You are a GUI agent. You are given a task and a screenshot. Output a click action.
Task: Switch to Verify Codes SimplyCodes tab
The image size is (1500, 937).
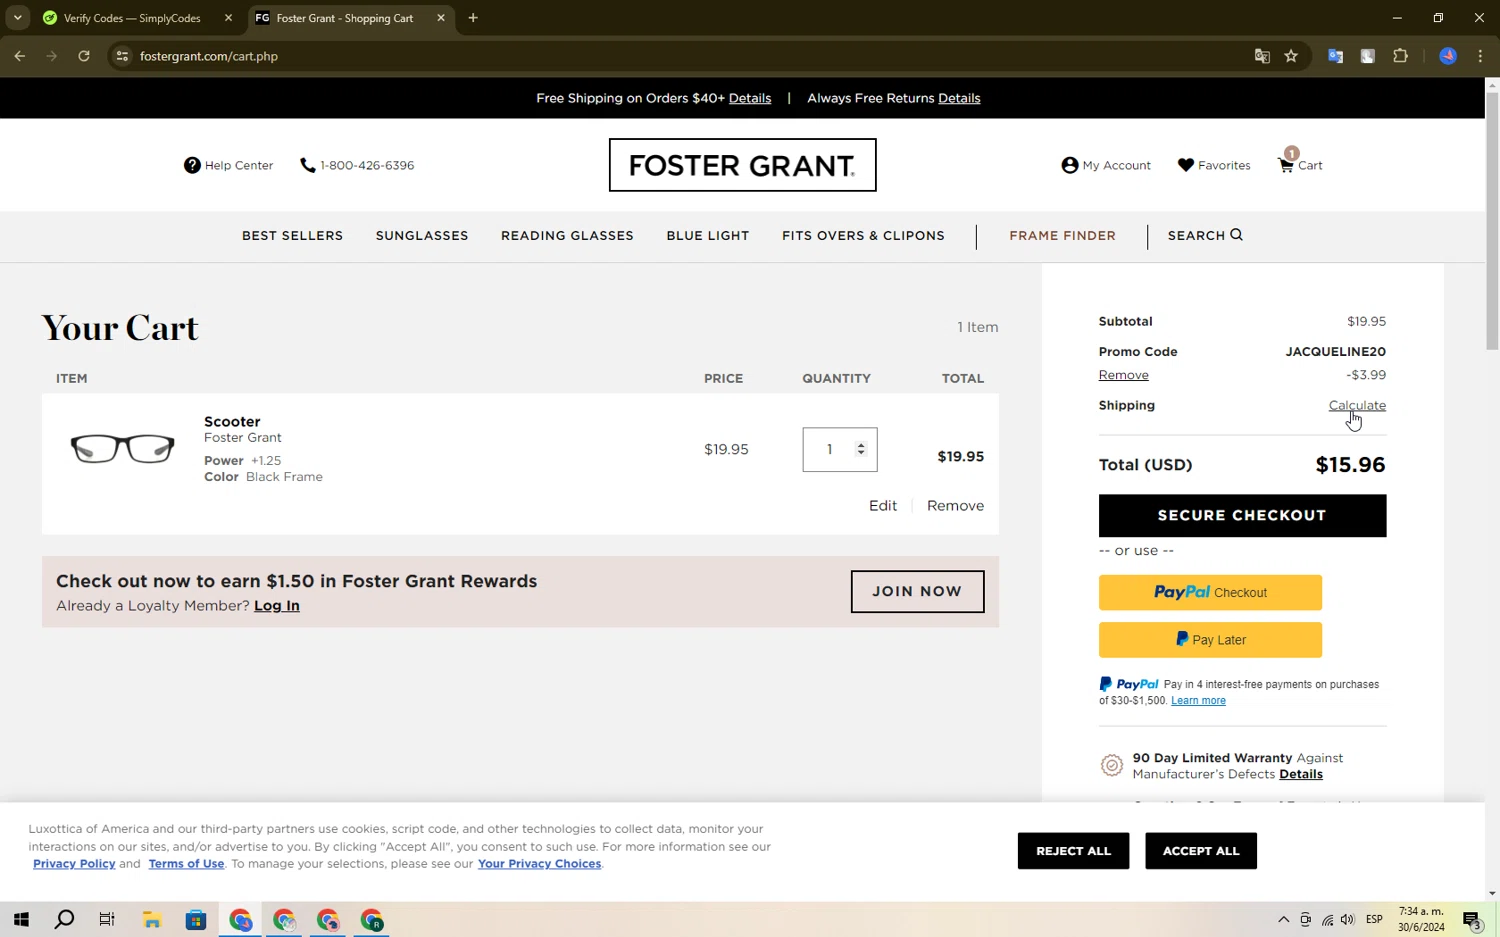[132, 18]
